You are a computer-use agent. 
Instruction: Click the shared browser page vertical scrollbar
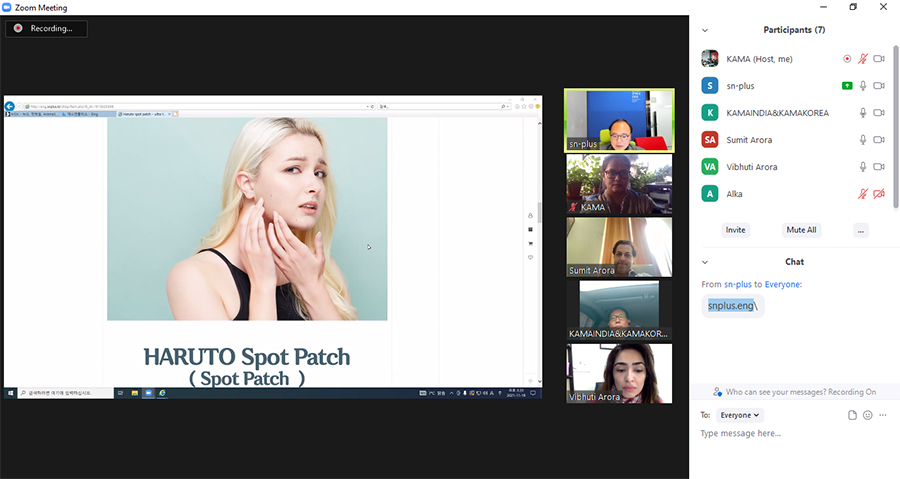tap(539, 212)
